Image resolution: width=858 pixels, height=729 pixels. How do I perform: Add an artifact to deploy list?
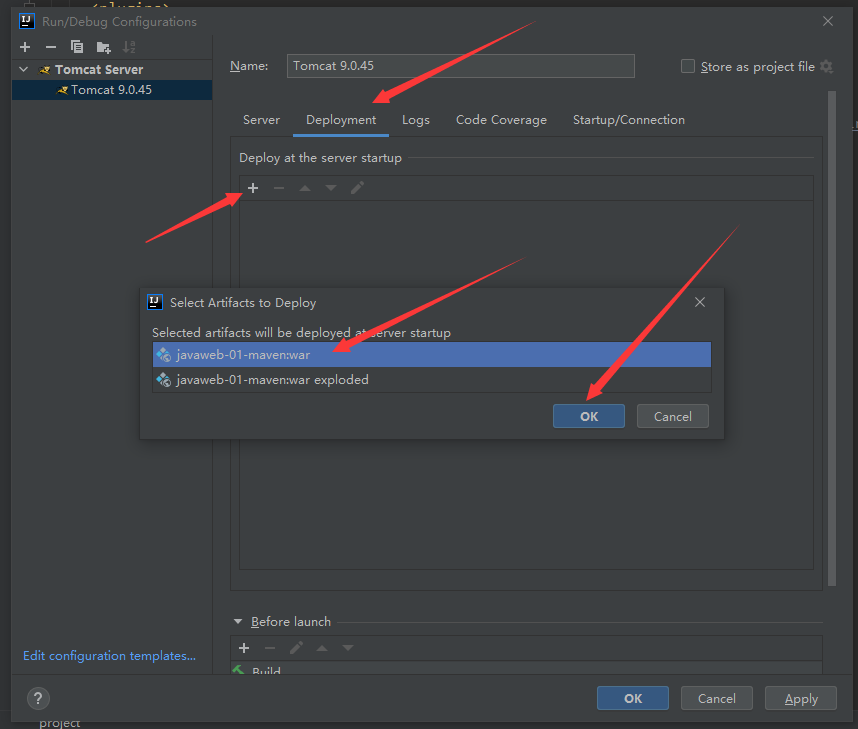click(x=253, y=188)
